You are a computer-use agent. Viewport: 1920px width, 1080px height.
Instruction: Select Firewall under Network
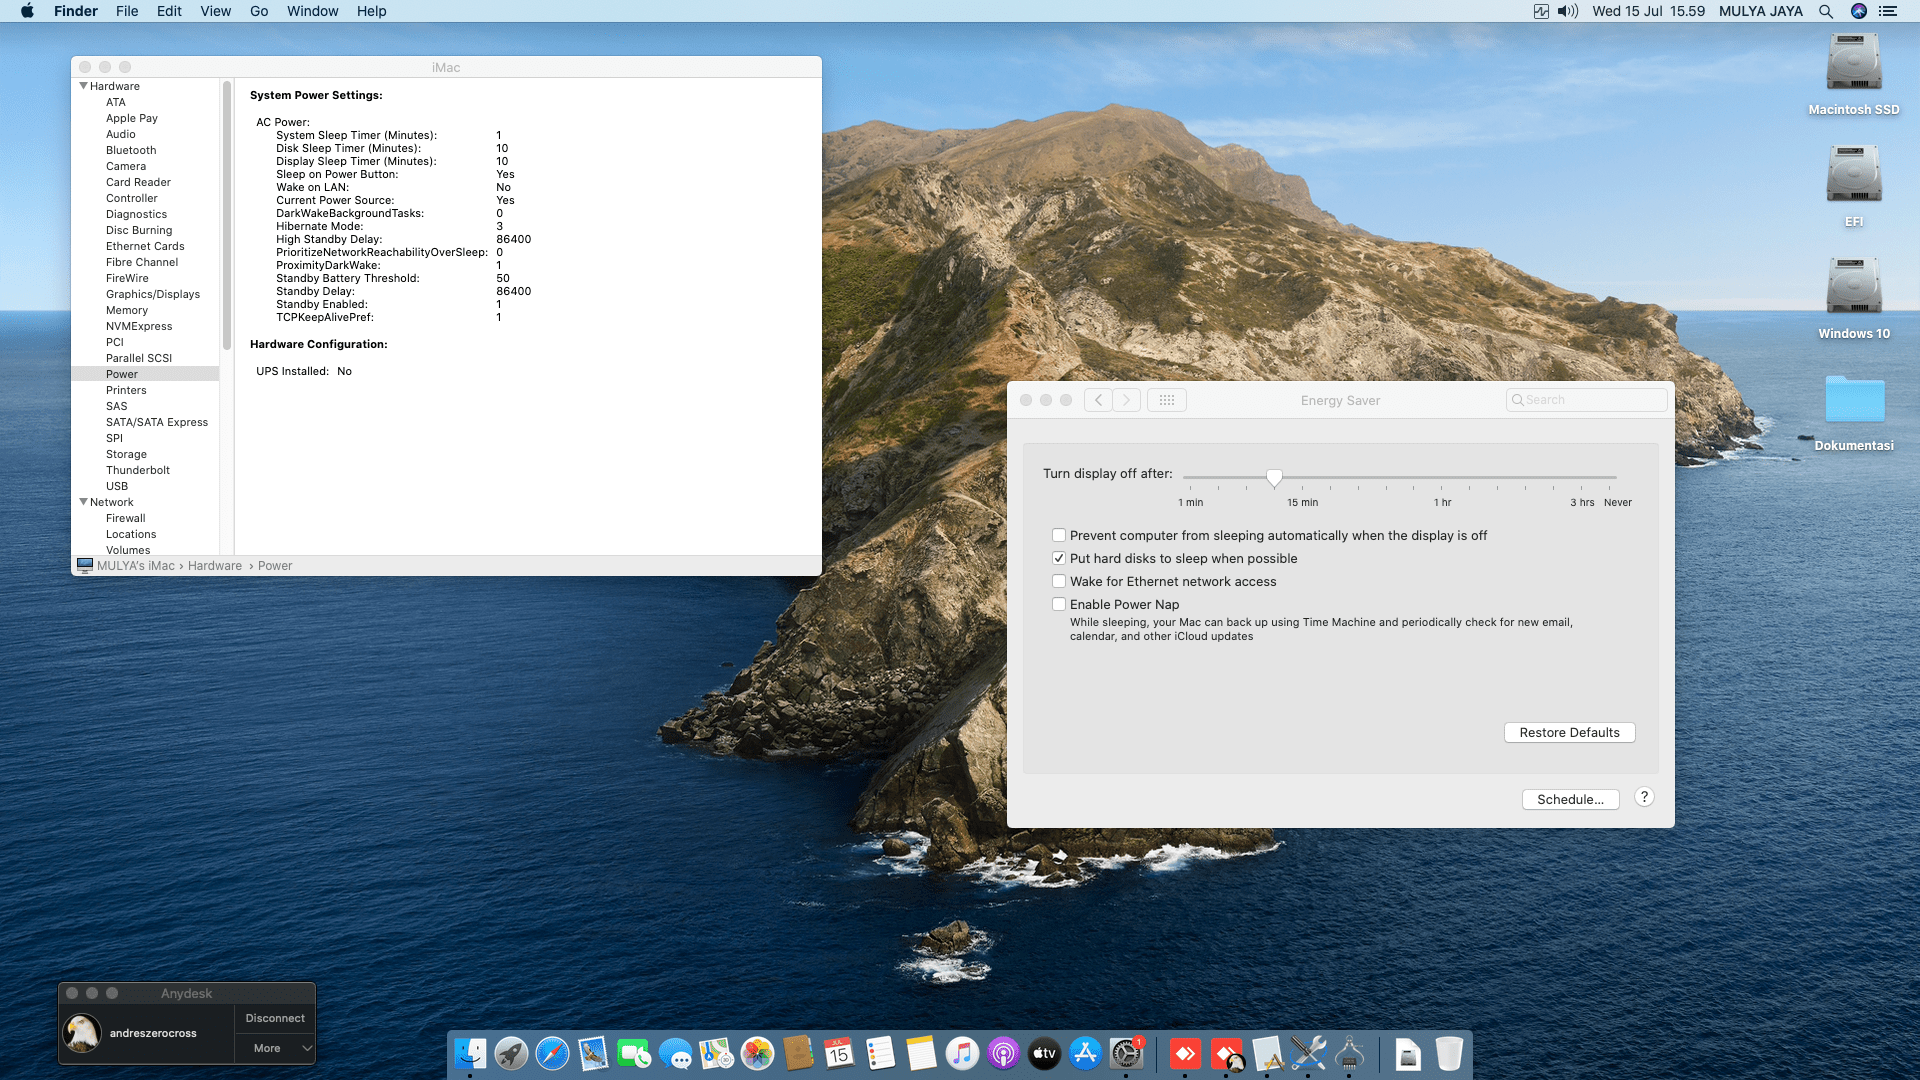pyautogui.click(x=126, y=518)
